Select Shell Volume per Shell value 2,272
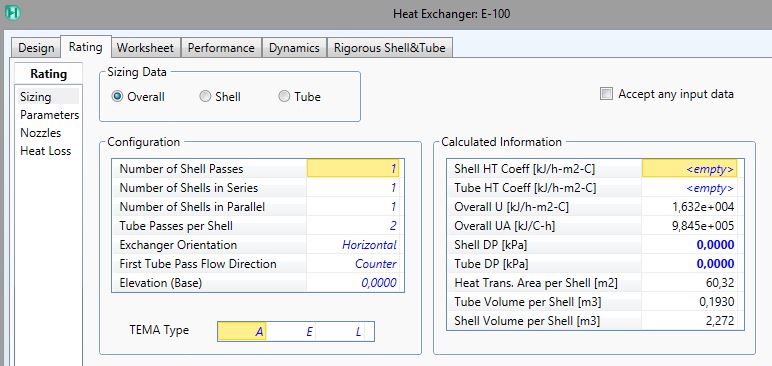The width and height of the screenshot is (772, 366). [689, 321]
